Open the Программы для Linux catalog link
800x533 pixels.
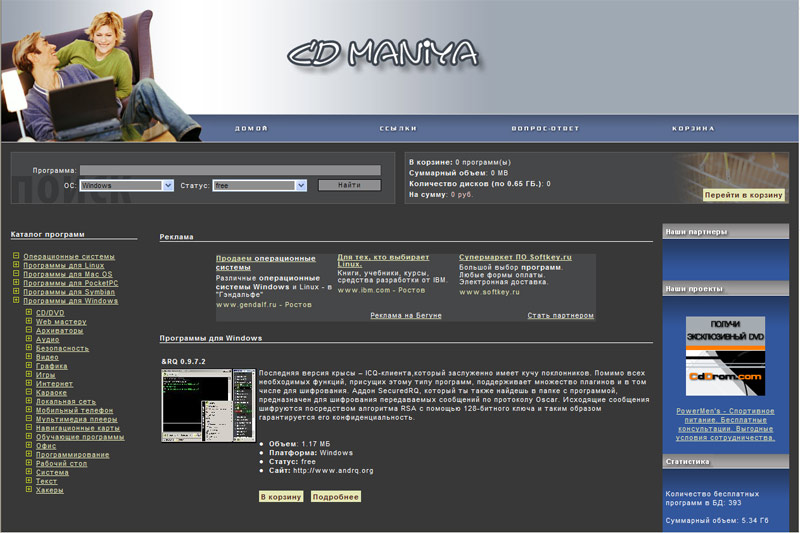click(64, 265)
